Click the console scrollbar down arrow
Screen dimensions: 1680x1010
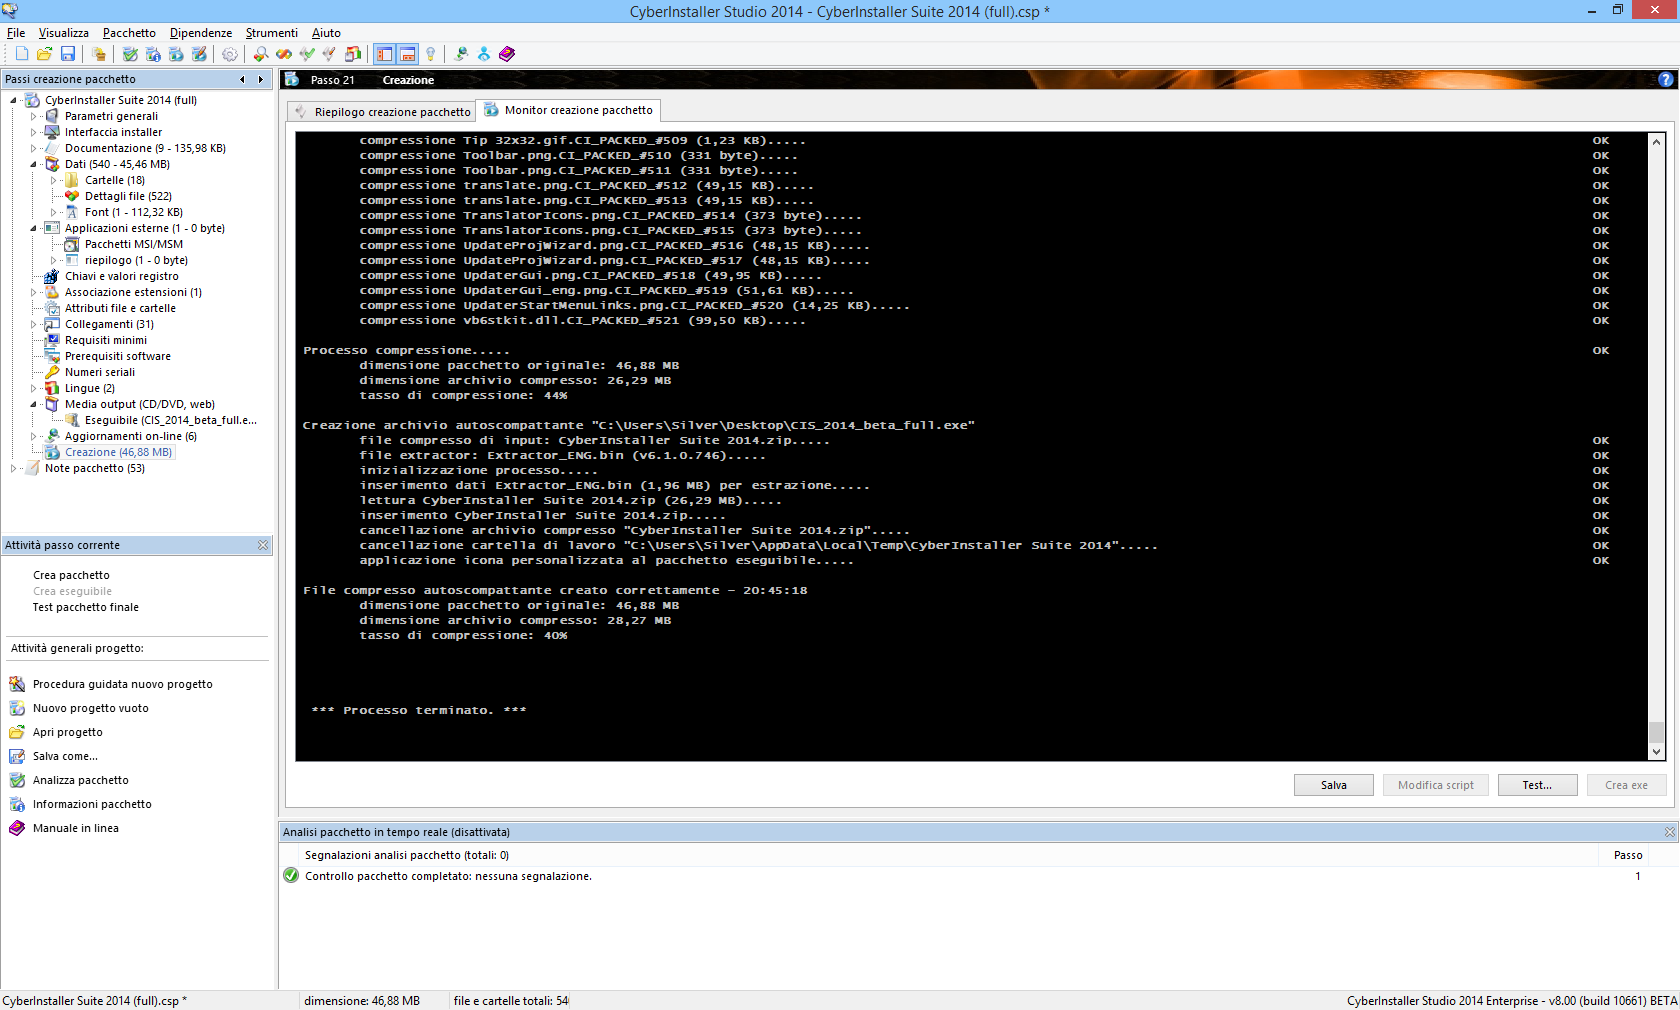(x=1656, y=751)
